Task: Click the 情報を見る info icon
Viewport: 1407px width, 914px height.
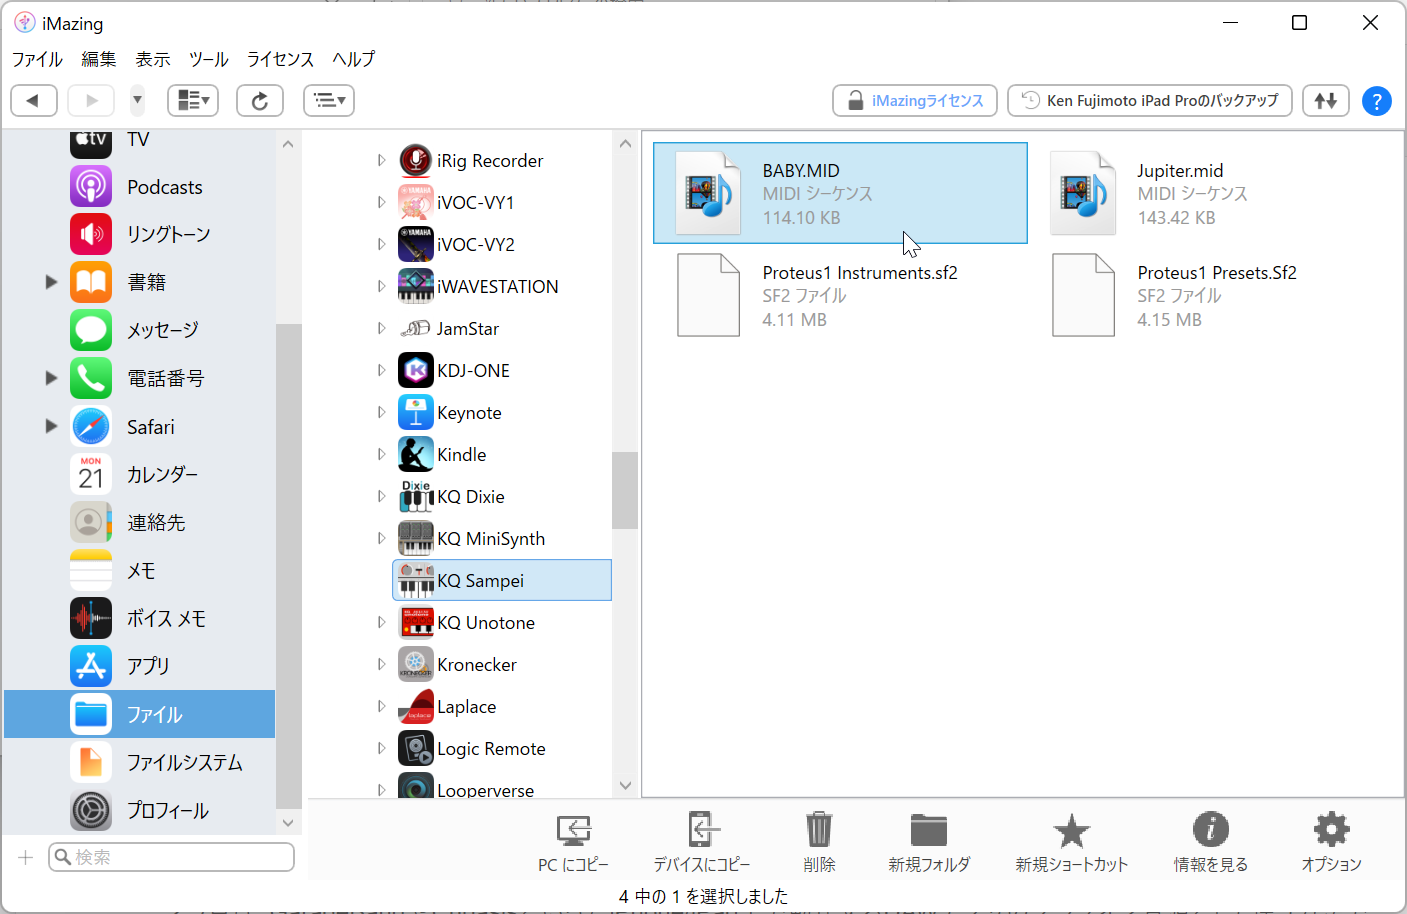Action: [x=1211, y=830]
